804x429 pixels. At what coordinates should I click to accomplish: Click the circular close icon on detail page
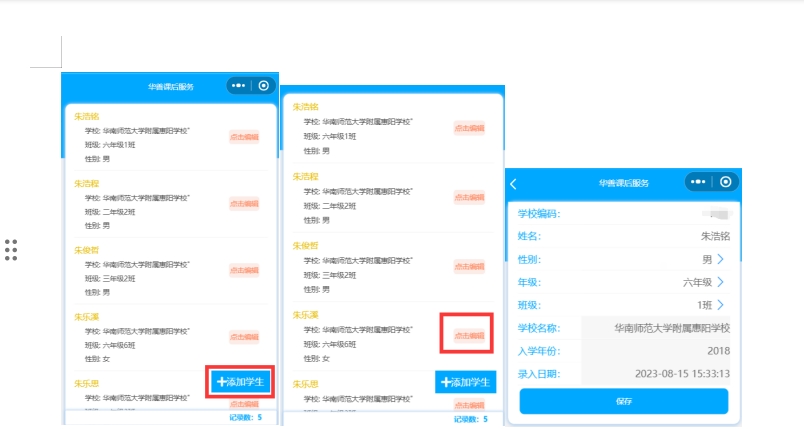pos(726,182)
